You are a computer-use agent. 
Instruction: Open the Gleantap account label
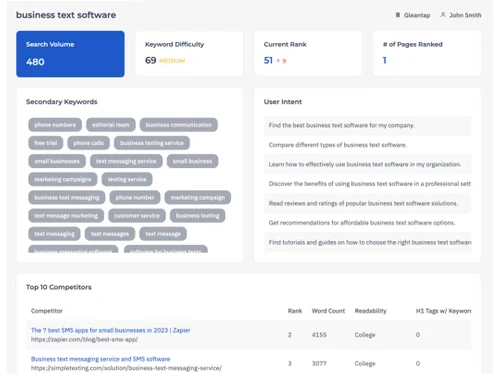(x=417, y=15)
